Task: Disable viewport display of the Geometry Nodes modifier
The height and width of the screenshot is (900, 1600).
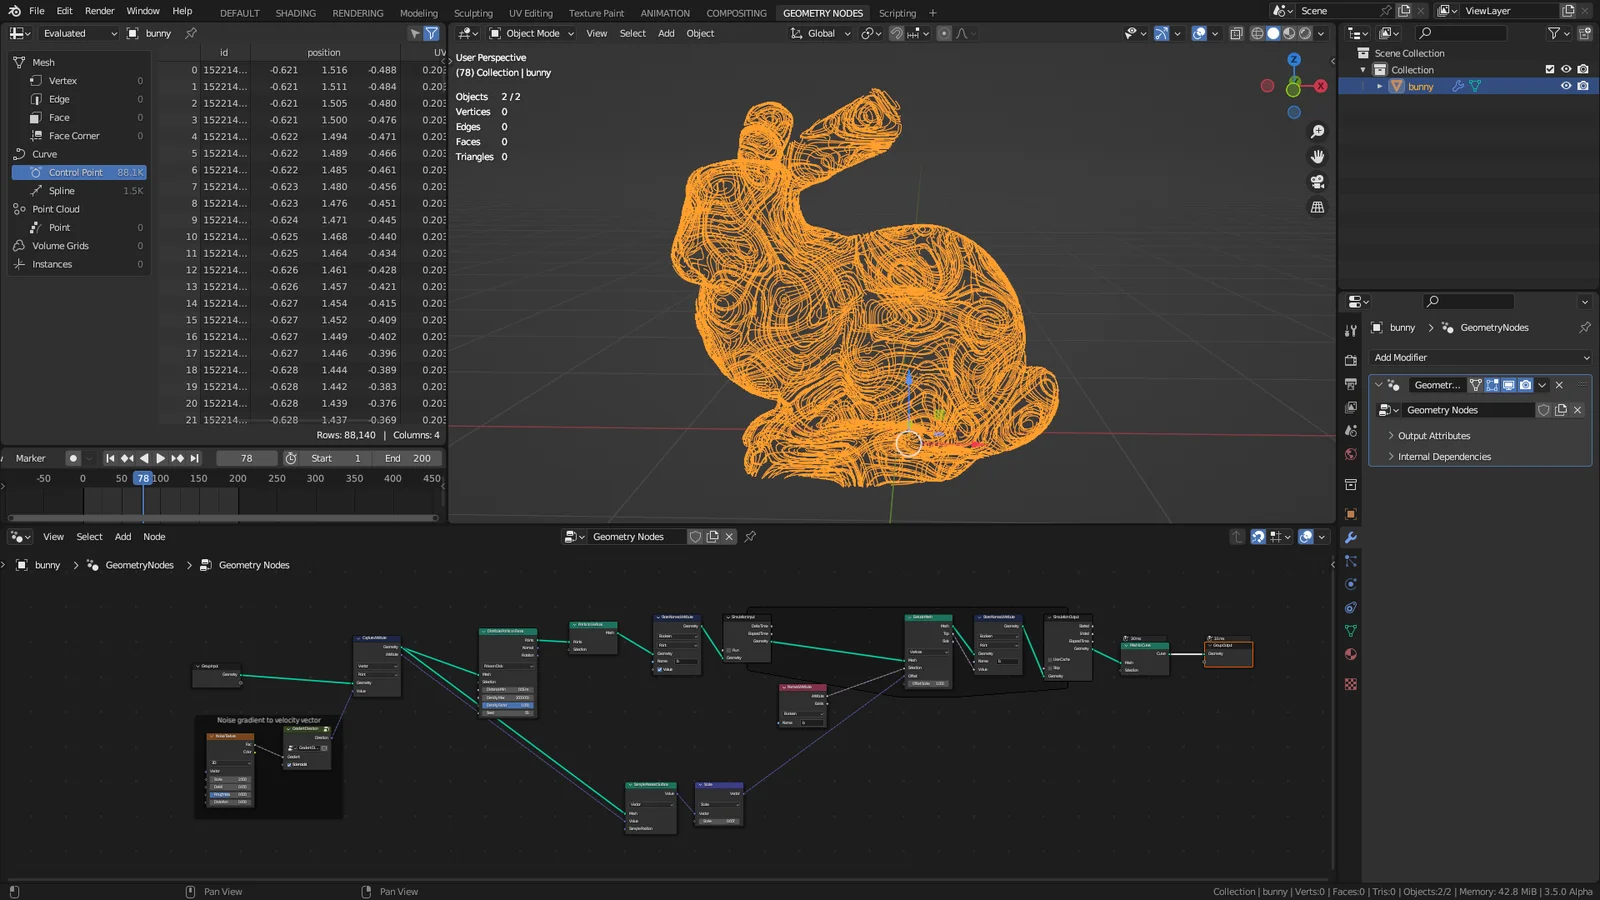Action: pos(1509,385)
